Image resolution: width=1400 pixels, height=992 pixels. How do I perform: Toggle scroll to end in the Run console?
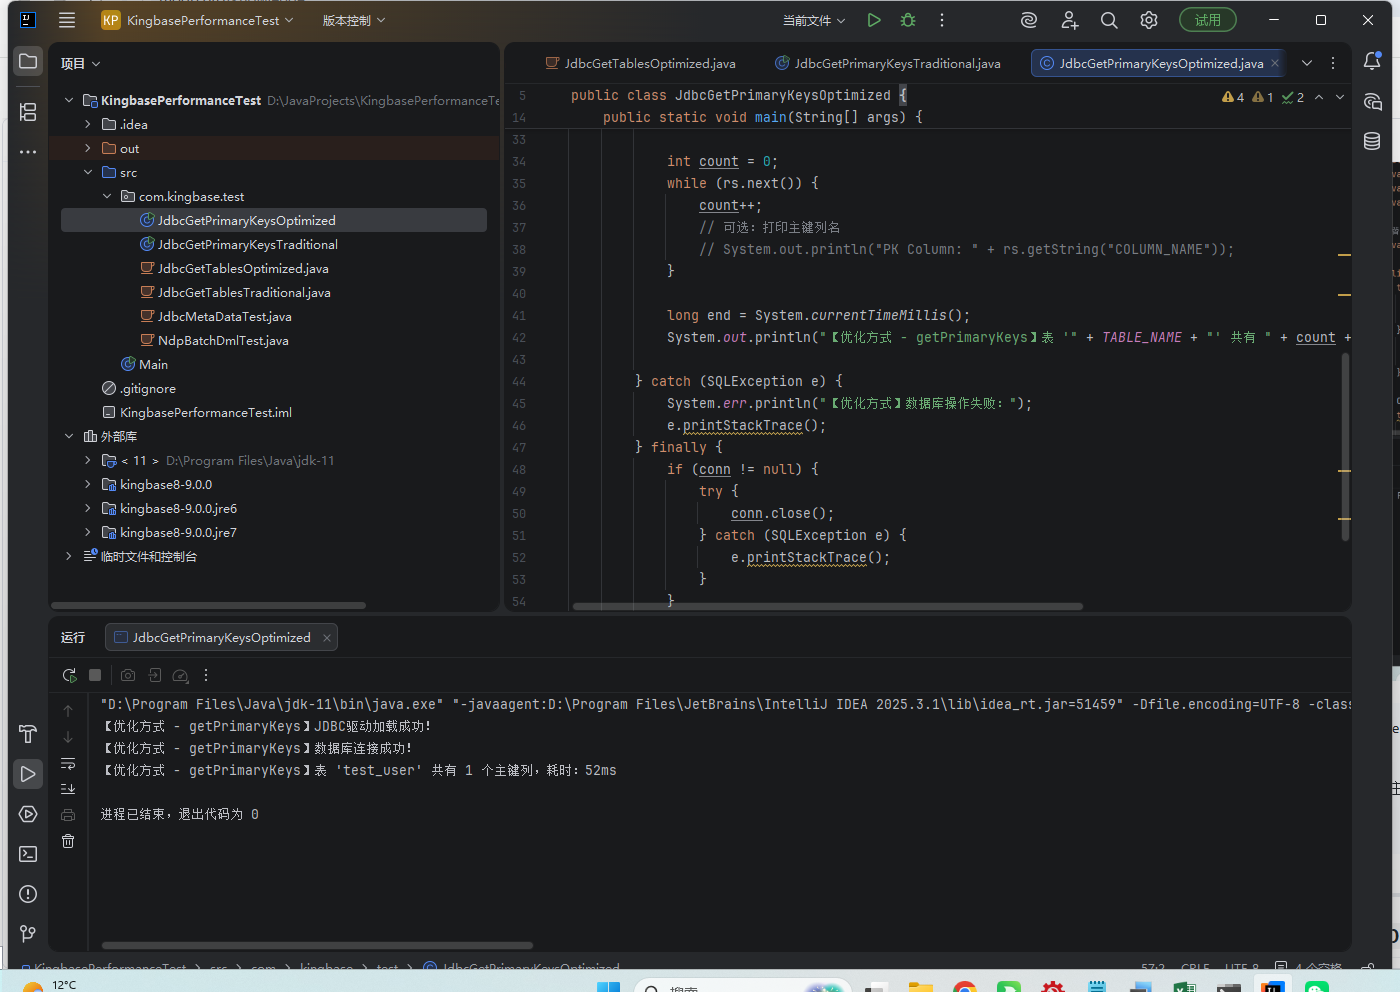click(68, 789)
